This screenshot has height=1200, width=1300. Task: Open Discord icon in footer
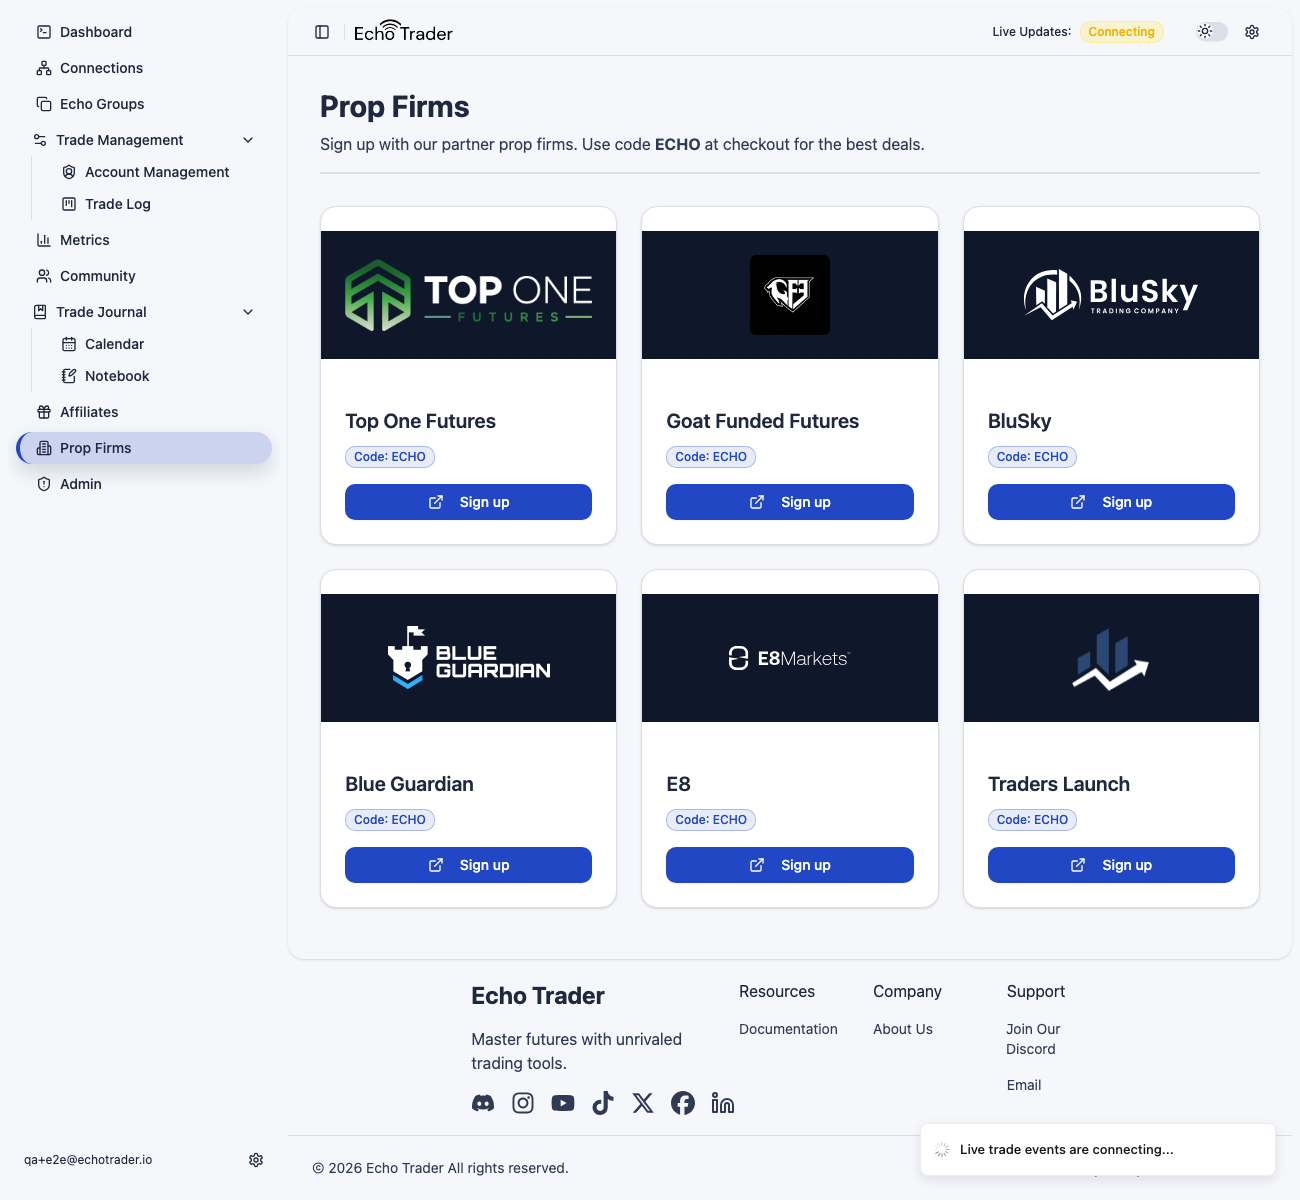[483, 1103]
